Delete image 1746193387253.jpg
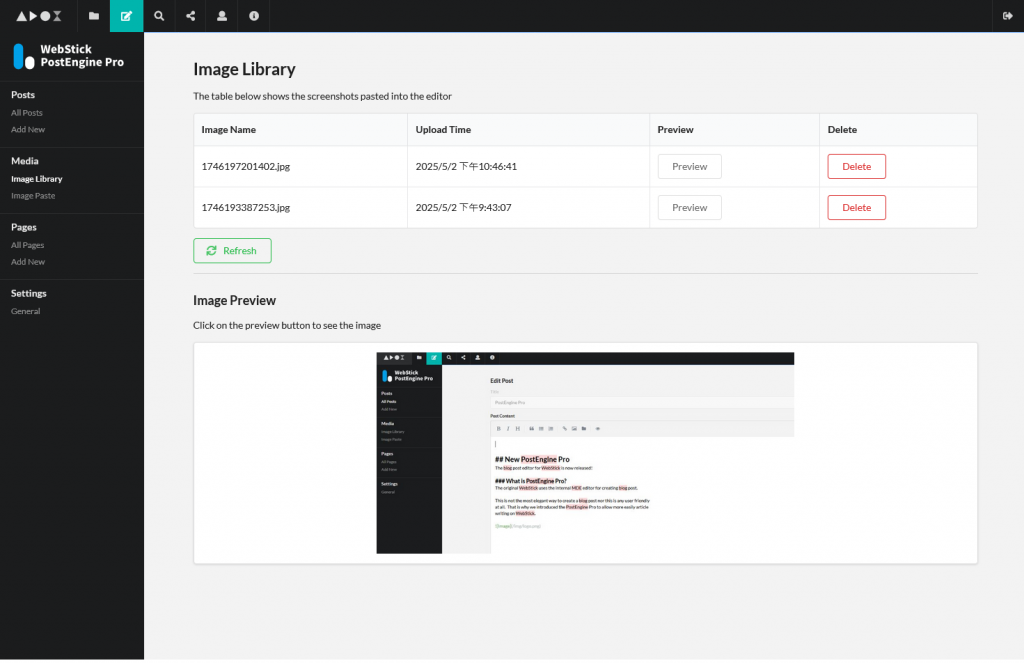1024x663 pixels. [x=857, y=208]
